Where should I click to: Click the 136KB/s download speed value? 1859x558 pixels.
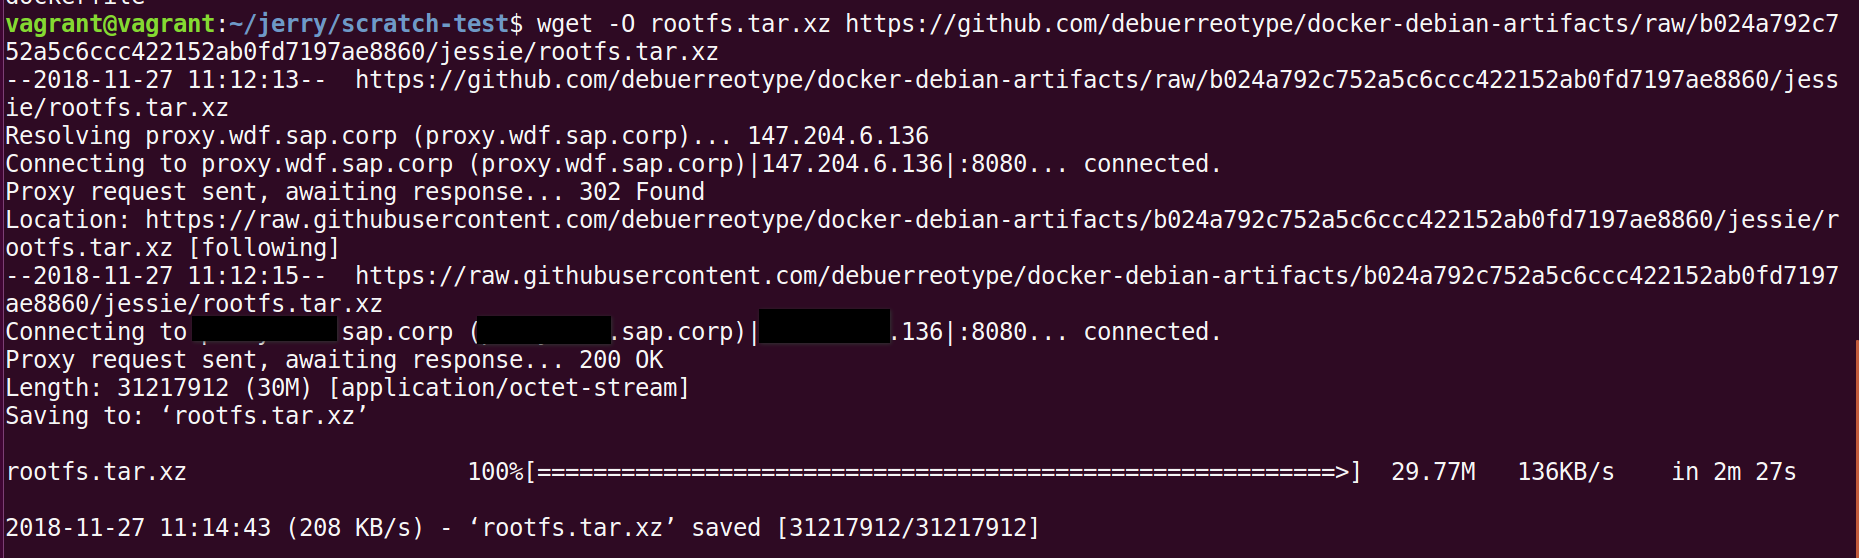[x=1566, y=472]
